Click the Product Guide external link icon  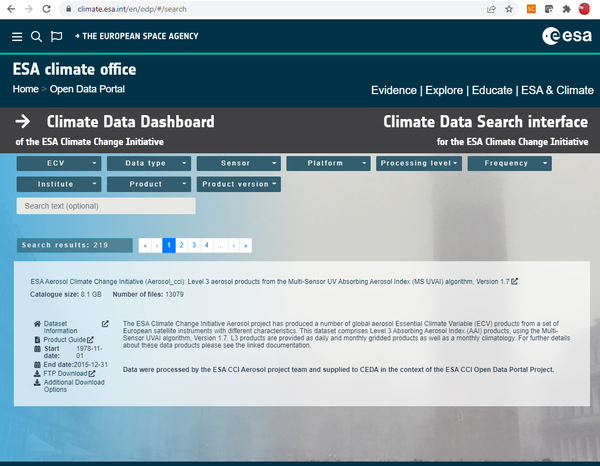(90, 339)
